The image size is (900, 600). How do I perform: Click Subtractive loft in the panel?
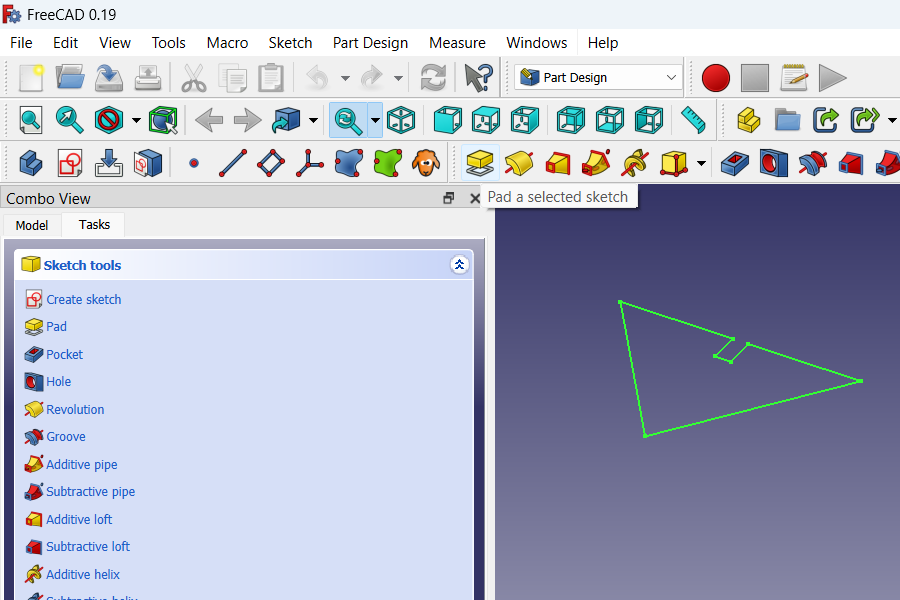[87, 546]
